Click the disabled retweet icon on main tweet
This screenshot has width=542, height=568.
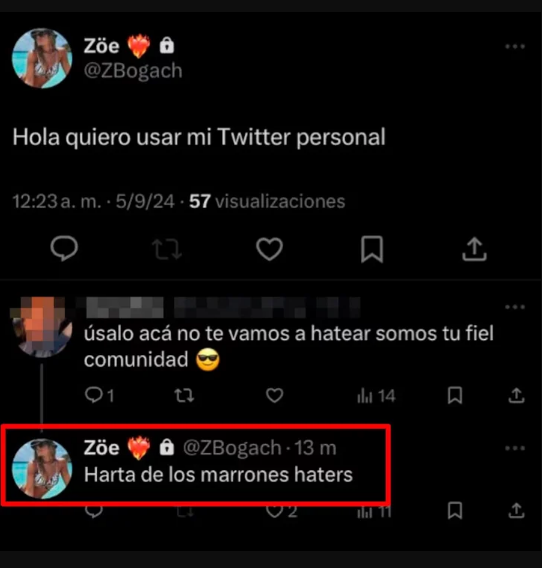pos(167,249)
